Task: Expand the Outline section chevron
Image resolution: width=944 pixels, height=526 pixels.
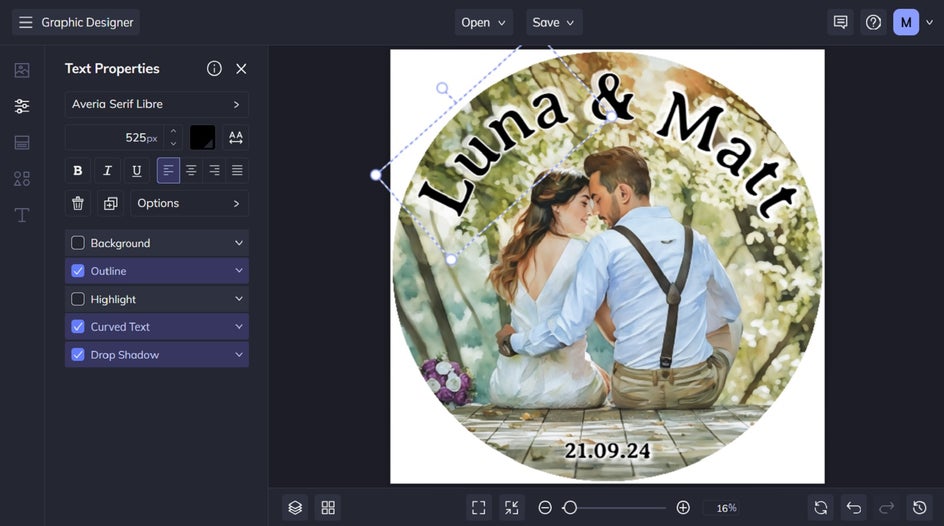Action: 239,271
